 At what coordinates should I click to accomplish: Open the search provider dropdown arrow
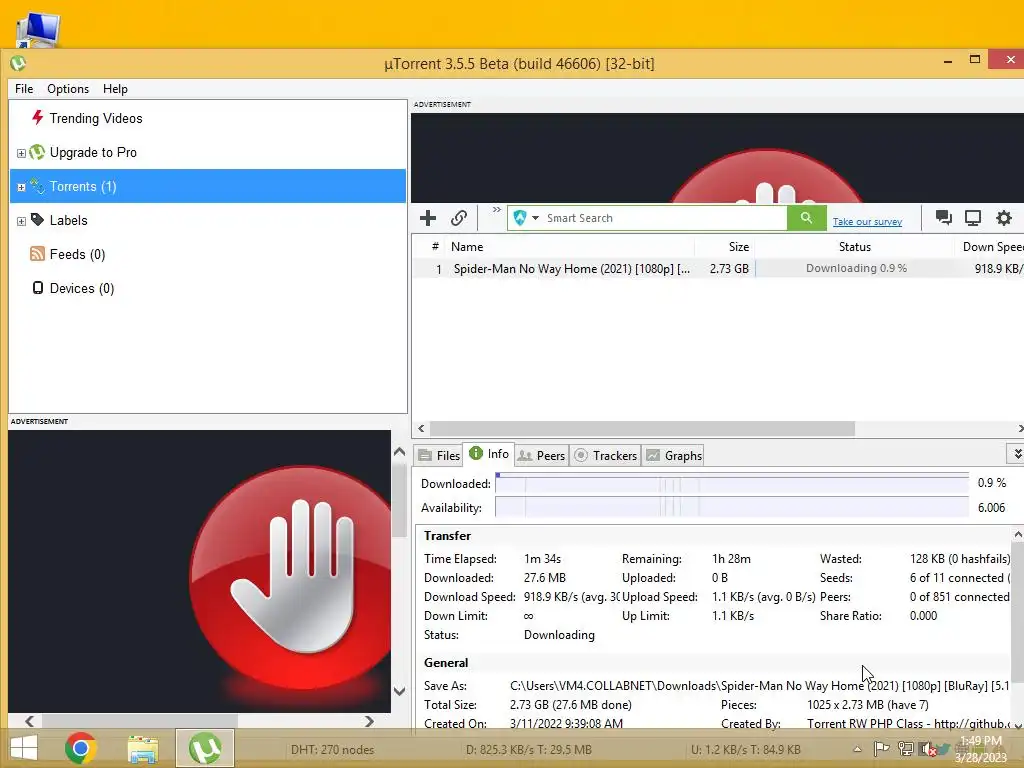(x=536, y=218)
